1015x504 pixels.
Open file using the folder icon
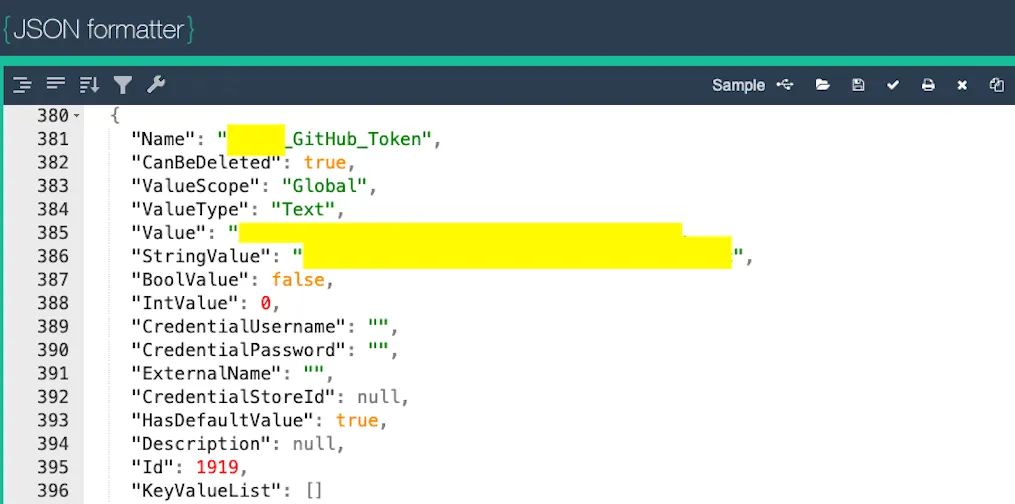822,85
